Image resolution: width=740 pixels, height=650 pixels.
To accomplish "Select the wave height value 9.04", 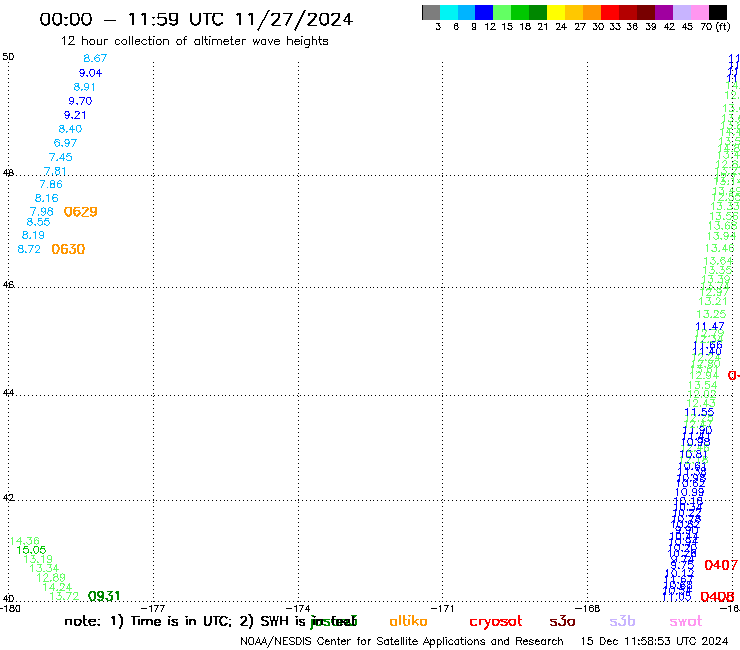I will 91,73.
